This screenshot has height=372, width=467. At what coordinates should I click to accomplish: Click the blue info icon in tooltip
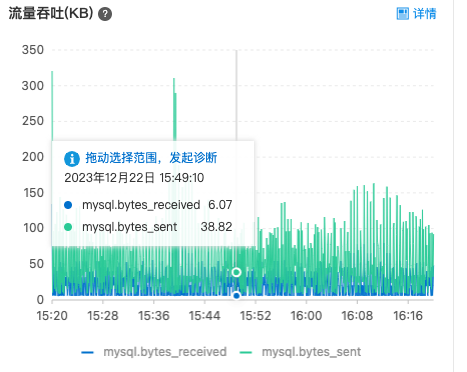[72, 158]
